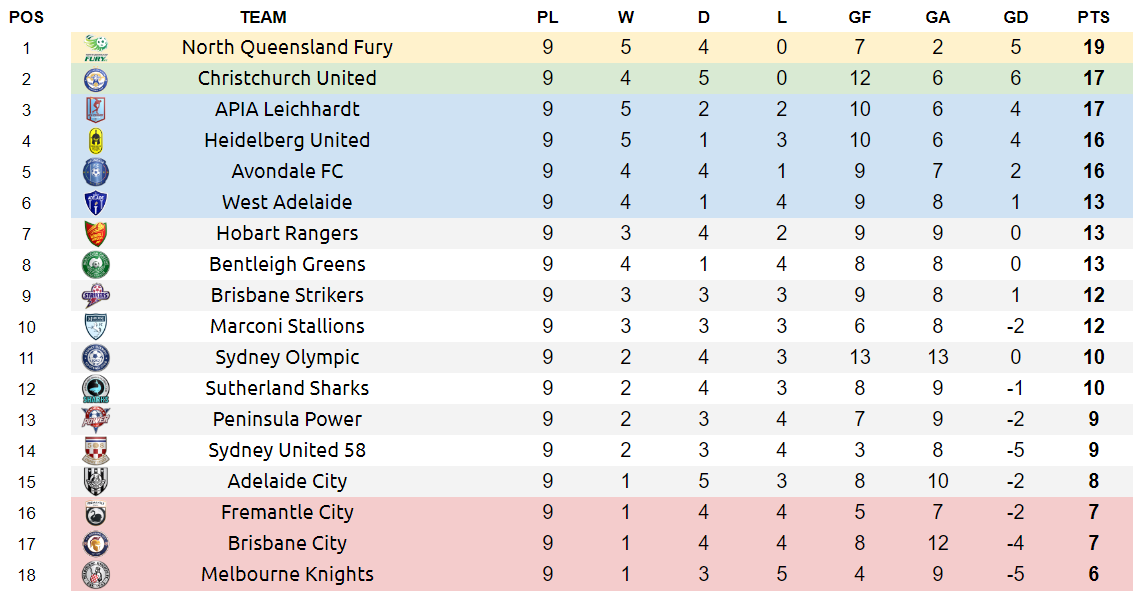Screen dimensions: 1134x592
Task: Click the Peninsula Power logo
Action: (x=95, y=419)
